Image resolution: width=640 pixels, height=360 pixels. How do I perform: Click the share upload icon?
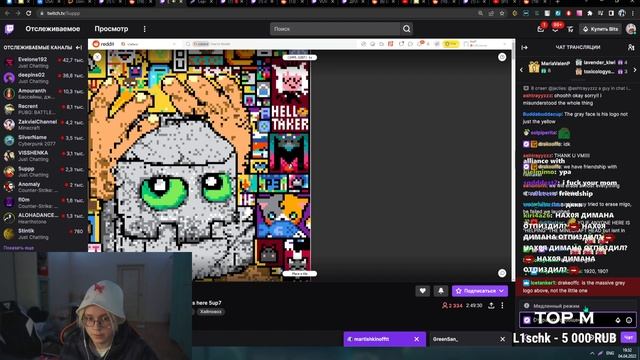(491, 305)
